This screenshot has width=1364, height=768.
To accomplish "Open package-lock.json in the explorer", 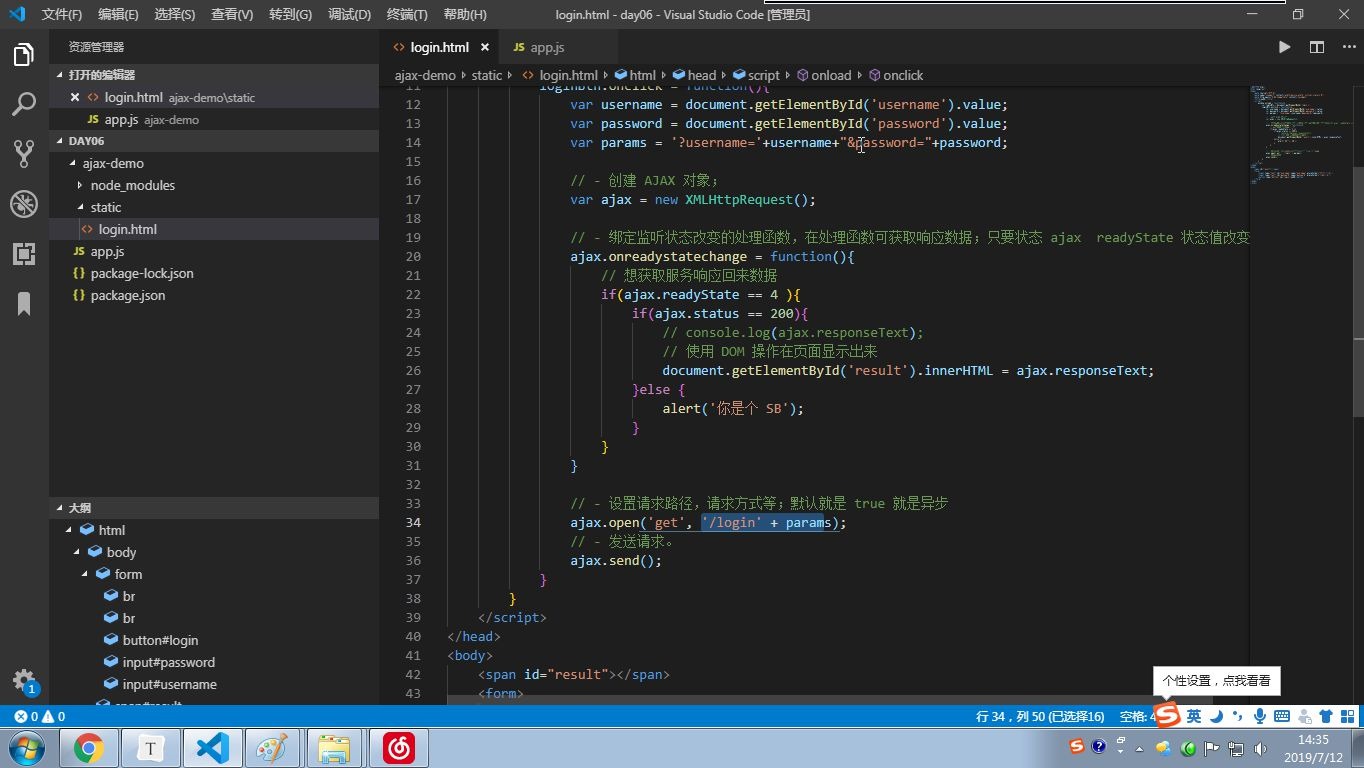I will pos(142,273).
